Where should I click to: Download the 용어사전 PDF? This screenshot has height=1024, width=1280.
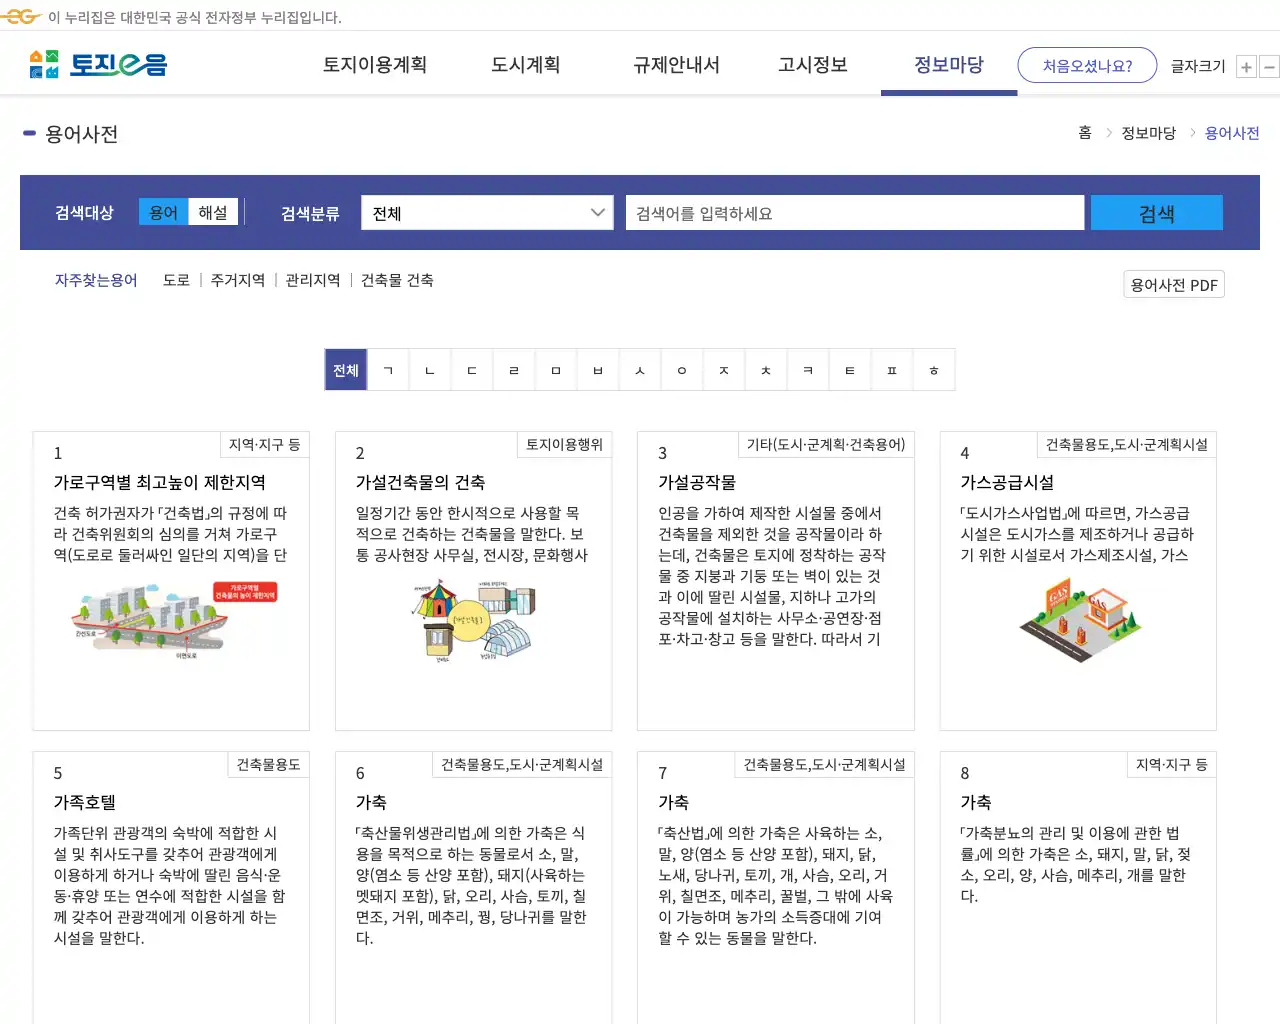click(x=1173, y=284)
